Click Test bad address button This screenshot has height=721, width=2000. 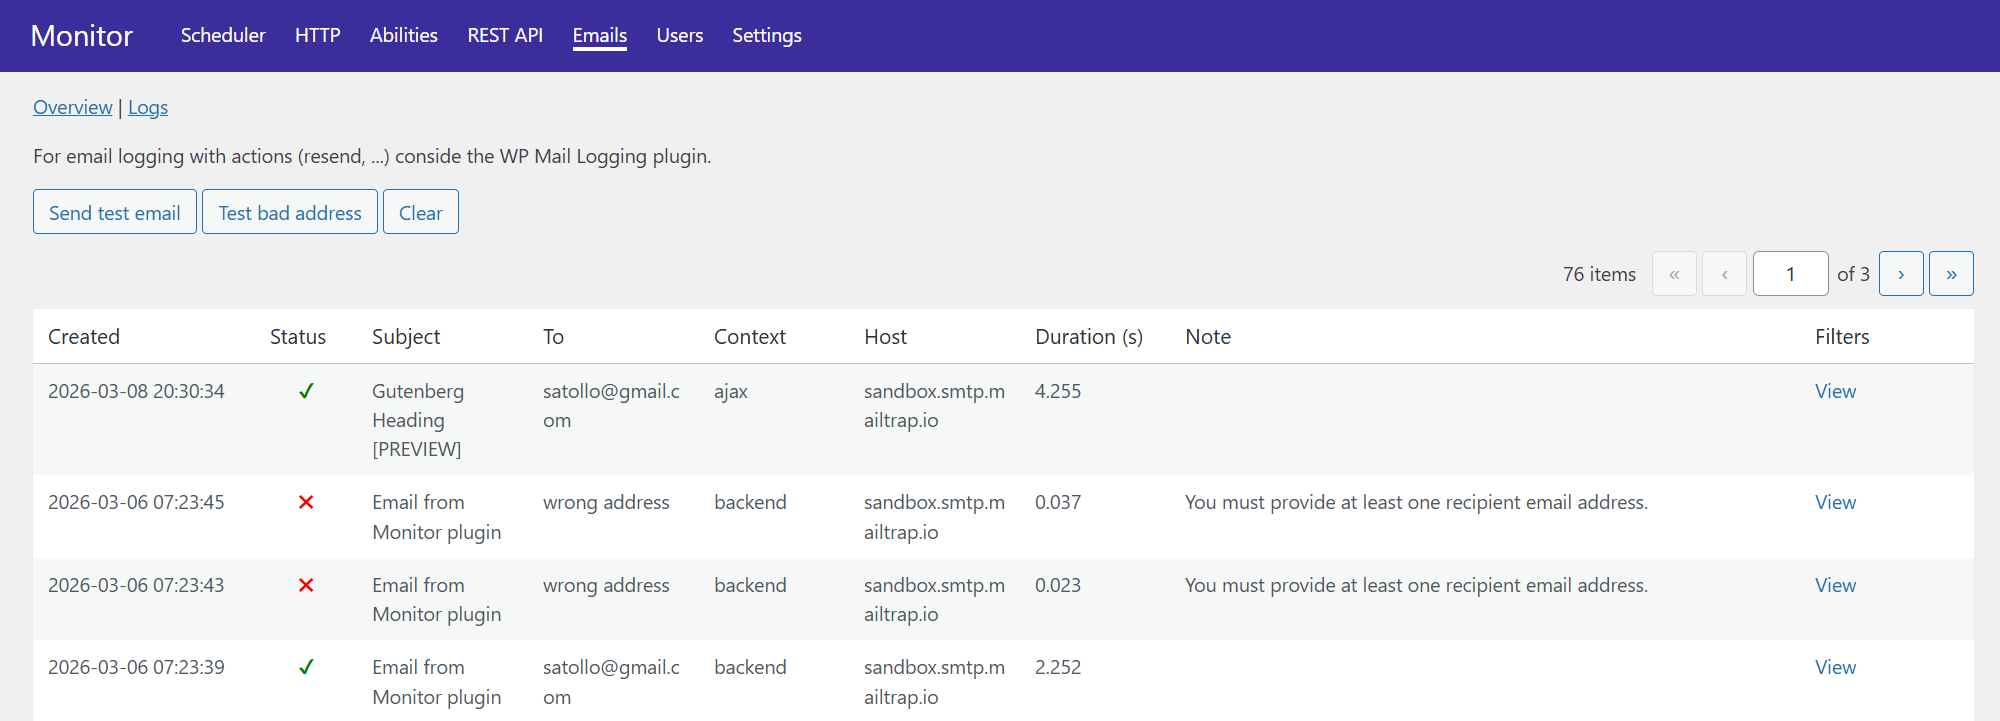click(x=290, y=212)
